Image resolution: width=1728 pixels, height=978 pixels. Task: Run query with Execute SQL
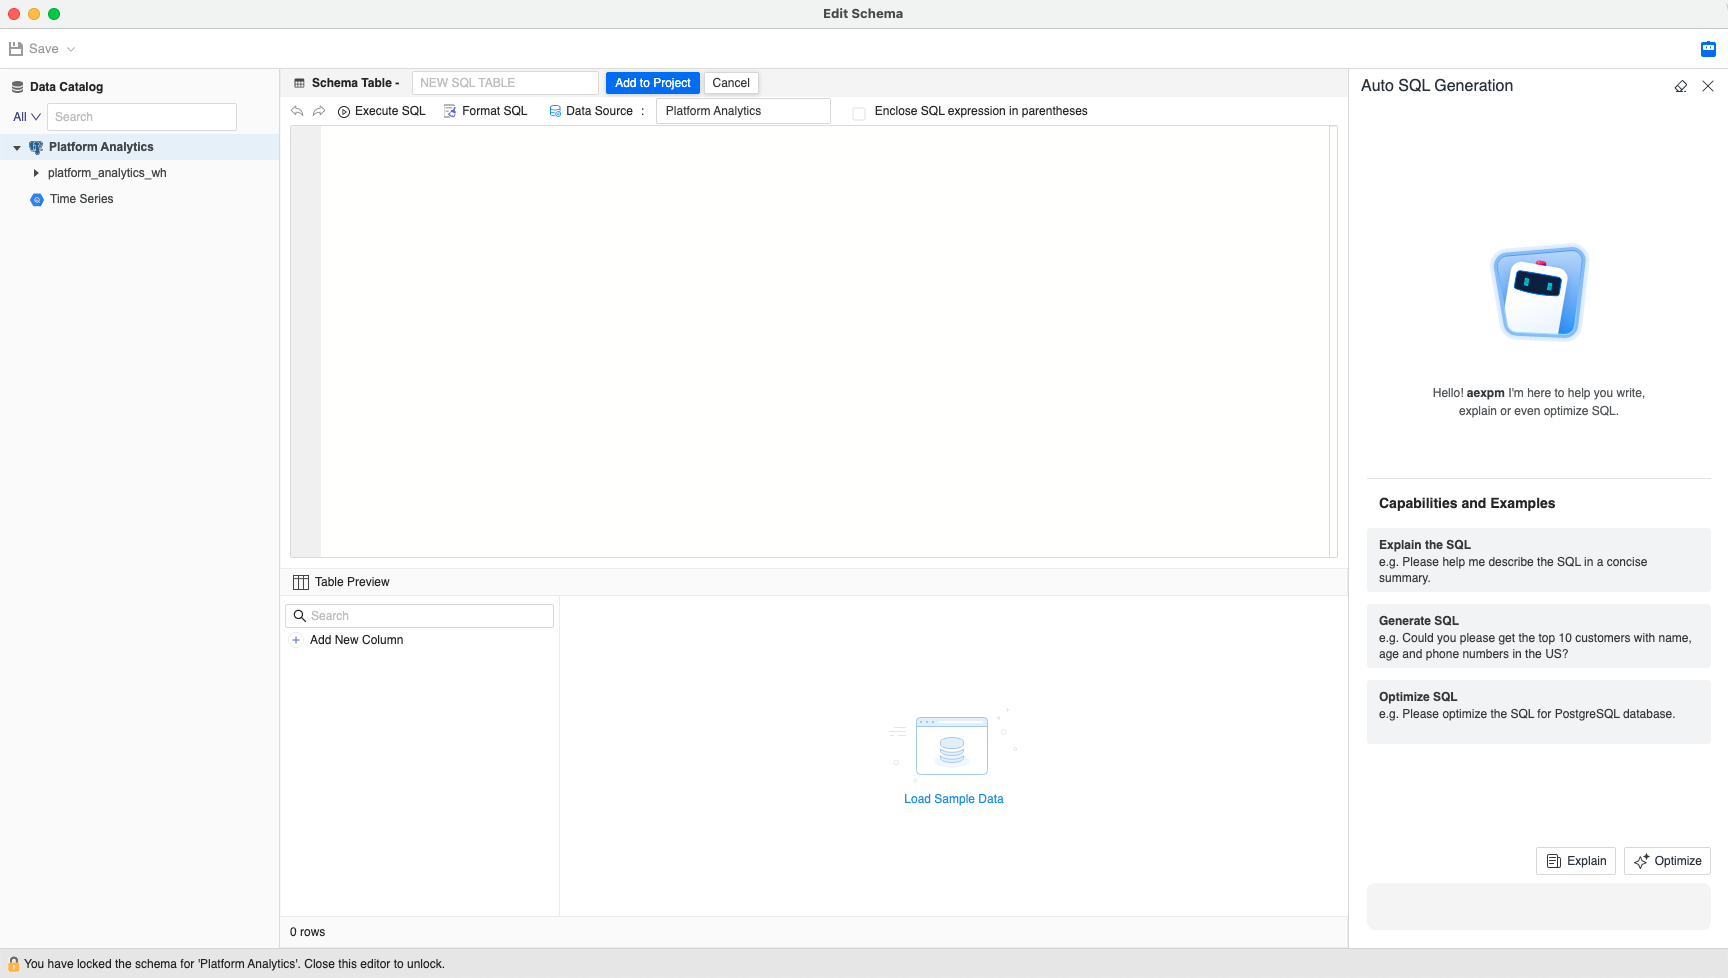pyautogui.click(x=381, y=111)
